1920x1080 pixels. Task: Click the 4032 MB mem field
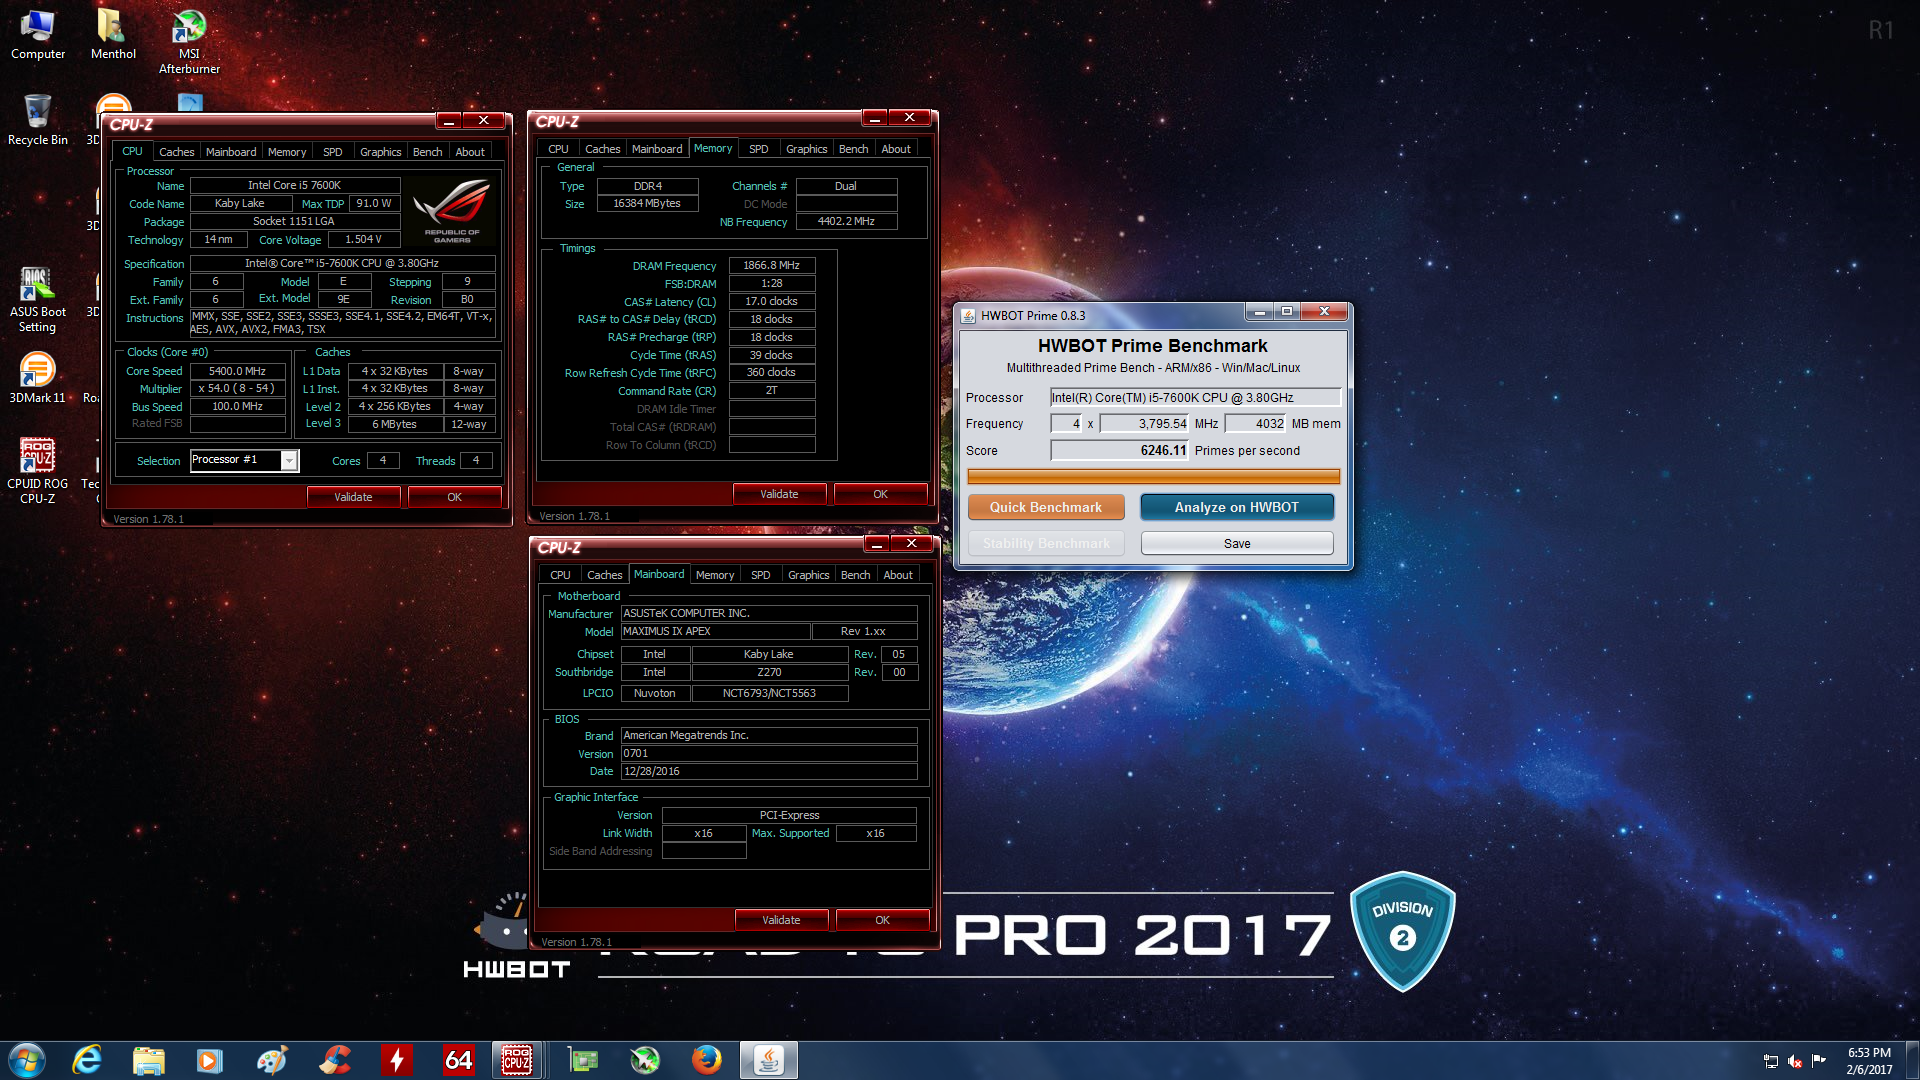tap(1255, 423)
